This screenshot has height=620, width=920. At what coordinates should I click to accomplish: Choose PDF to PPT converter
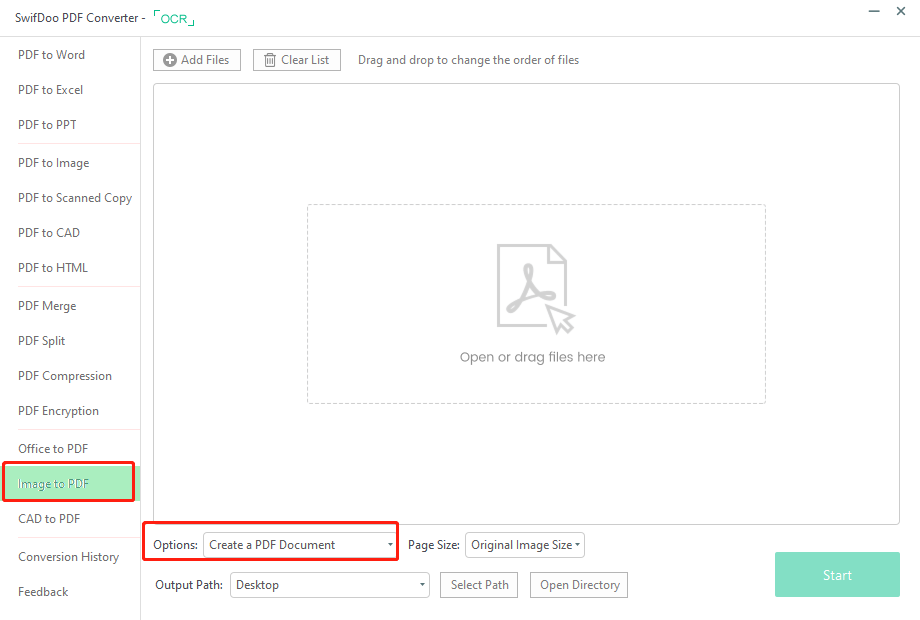(x=47, y=124)
